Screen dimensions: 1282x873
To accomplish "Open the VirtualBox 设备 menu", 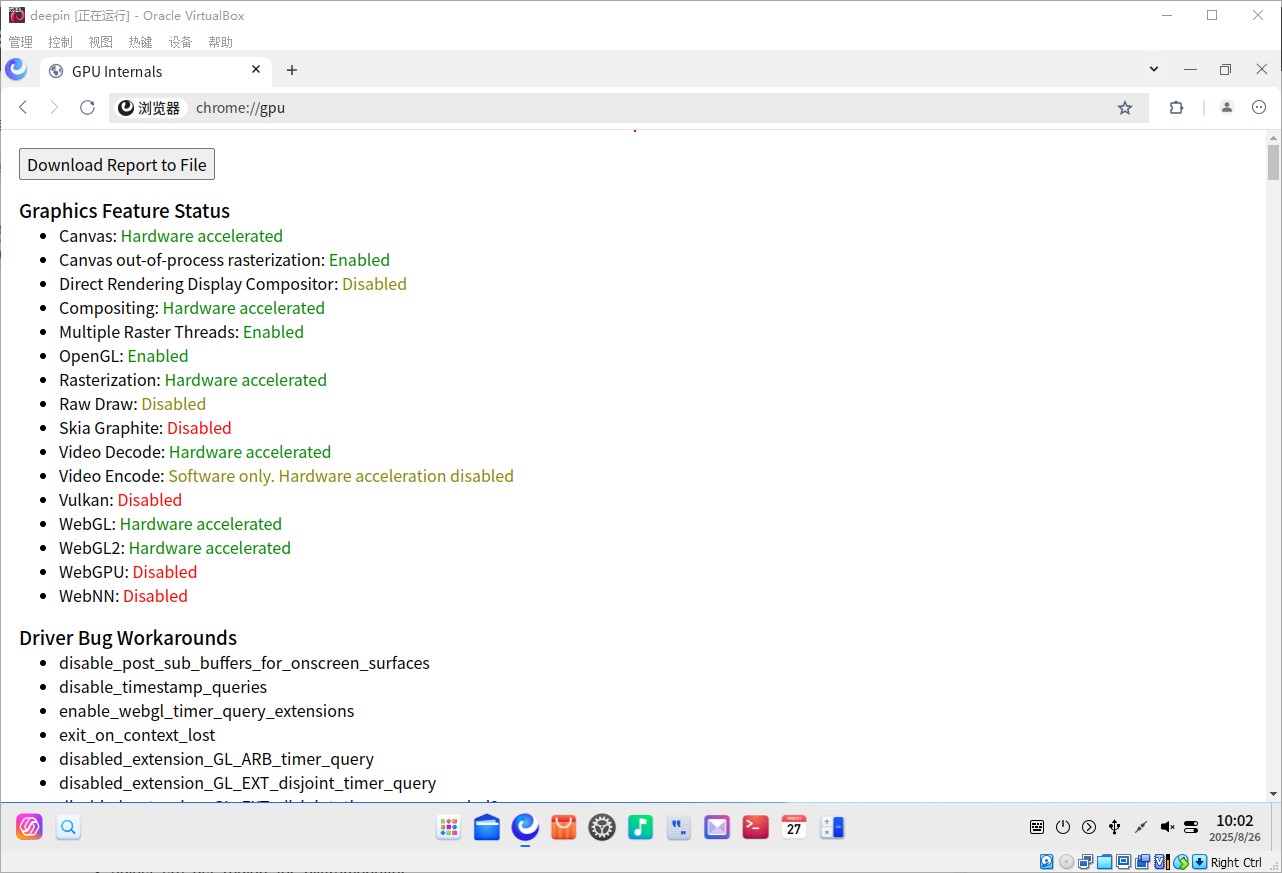I will 181,42.
